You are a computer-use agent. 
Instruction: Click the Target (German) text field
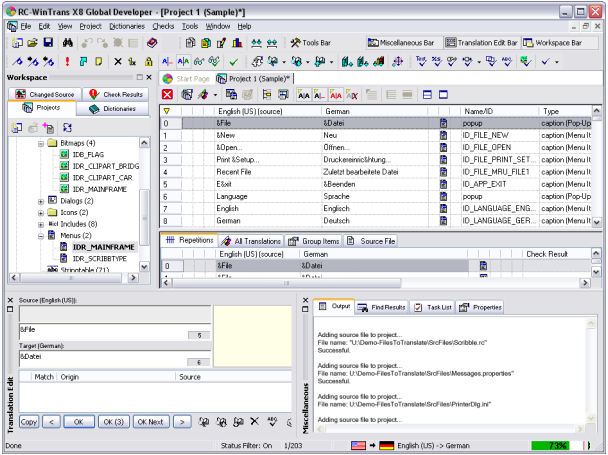click(115, 359)
